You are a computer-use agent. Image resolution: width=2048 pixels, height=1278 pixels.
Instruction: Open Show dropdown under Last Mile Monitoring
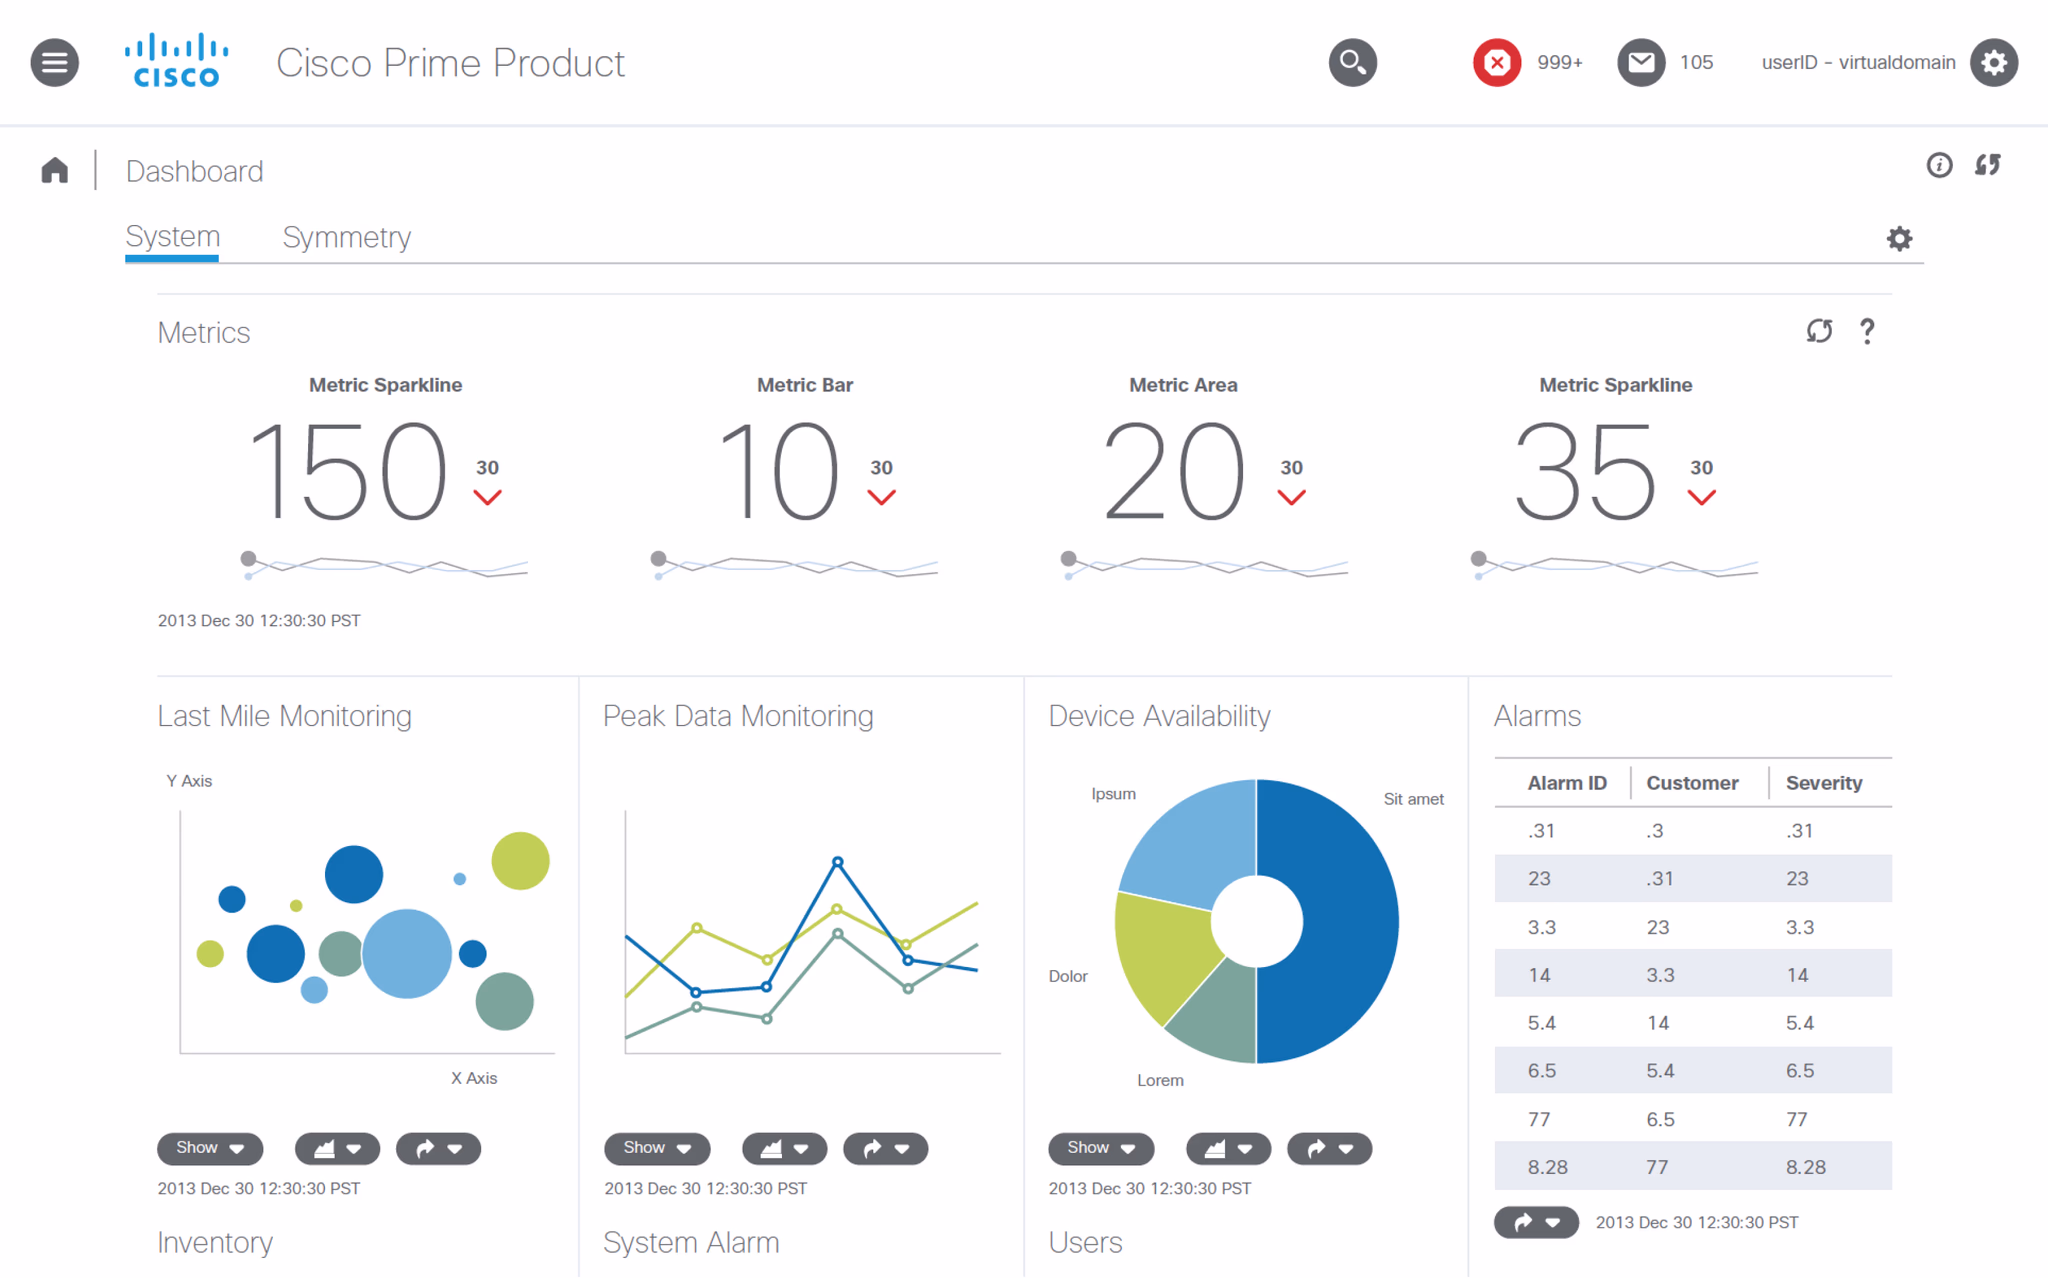click(x=210, y=1148)
